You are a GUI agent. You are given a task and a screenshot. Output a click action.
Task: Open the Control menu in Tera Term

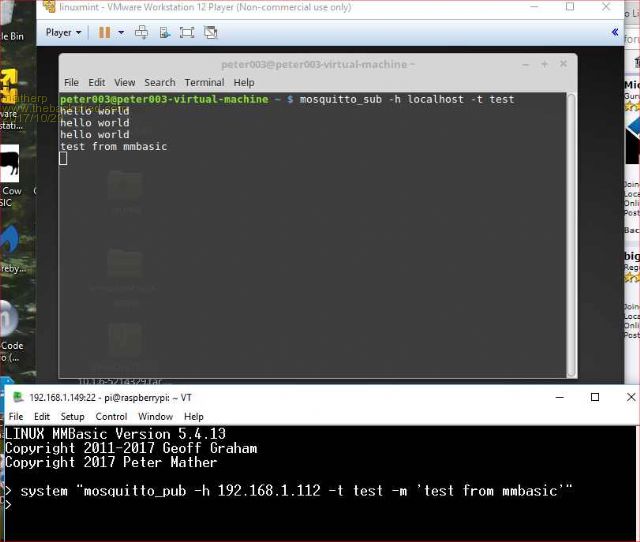(111, 416)
